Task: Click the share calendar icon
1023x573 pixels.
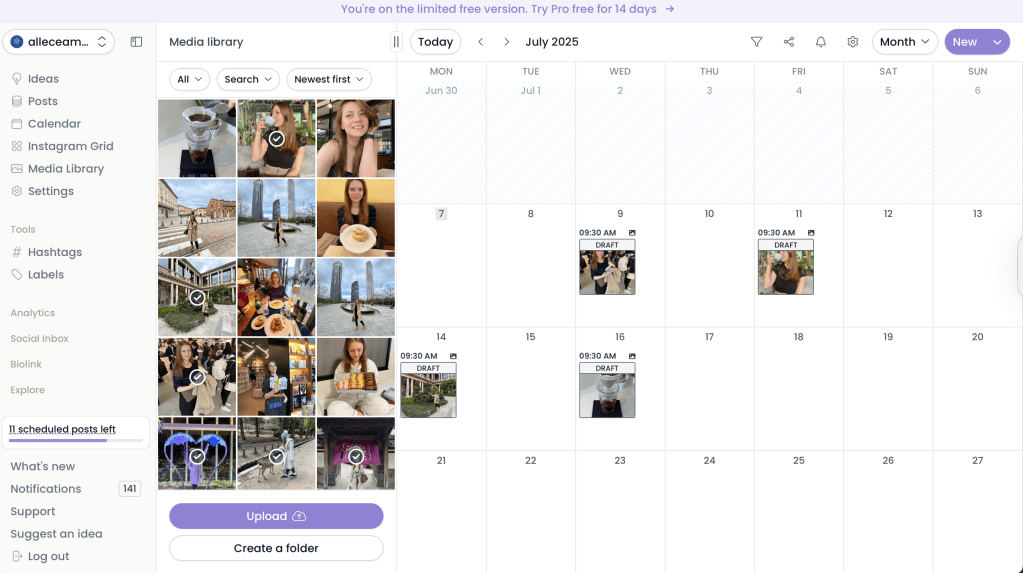Action: (x=789, y=42)
